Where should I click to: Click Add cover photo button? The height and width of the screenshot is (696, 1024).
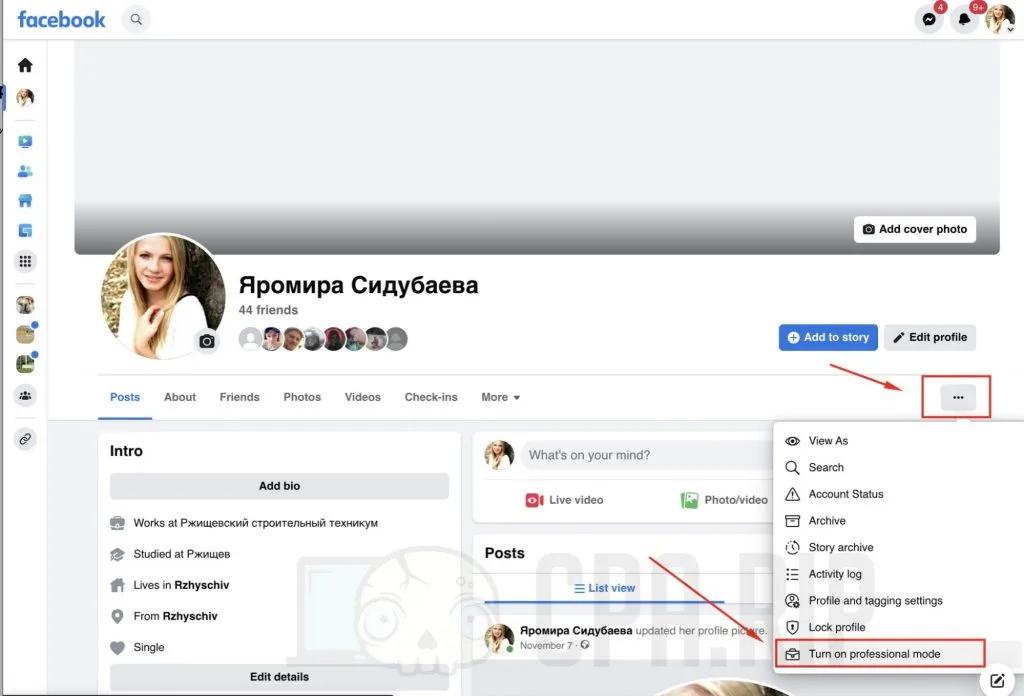[914, 229]
